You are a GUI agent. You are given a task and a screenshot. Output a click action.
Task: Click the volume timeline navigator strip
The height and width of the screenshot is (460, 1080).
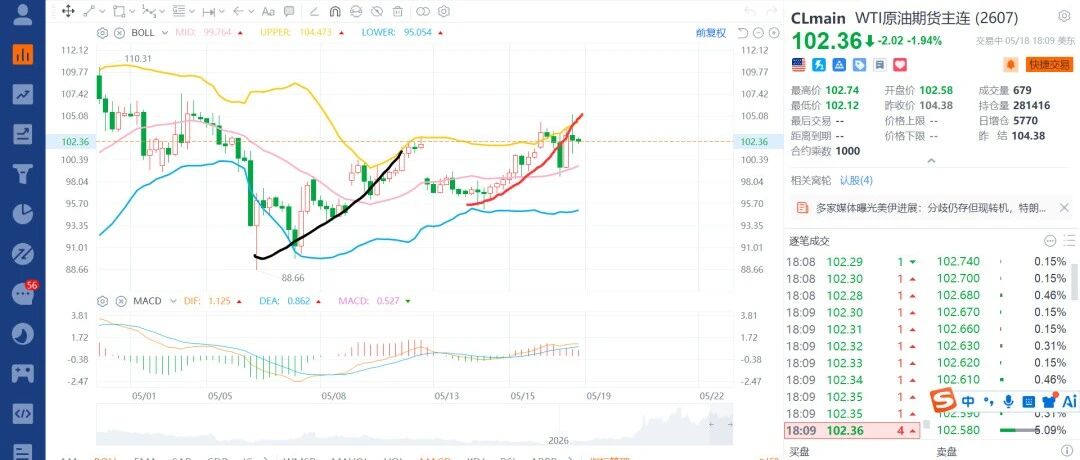[x=415, y=425]
